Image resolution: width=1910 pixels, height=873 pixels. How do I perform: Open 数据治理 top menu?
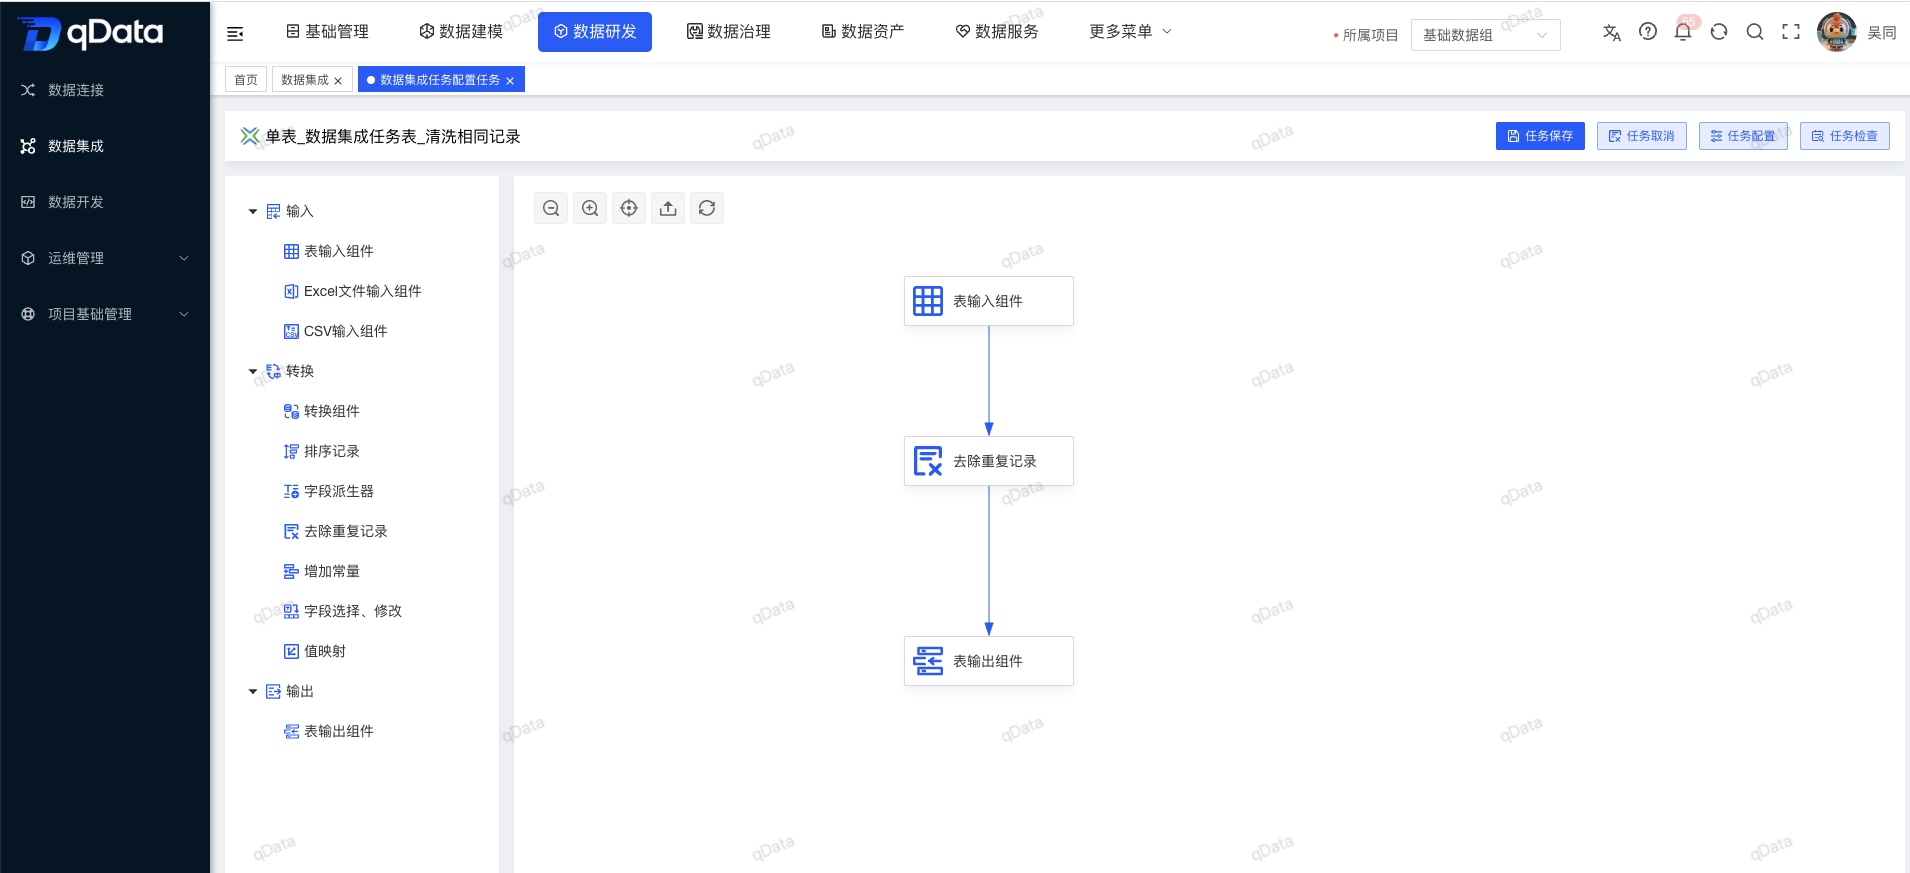(x=729, y=32)
